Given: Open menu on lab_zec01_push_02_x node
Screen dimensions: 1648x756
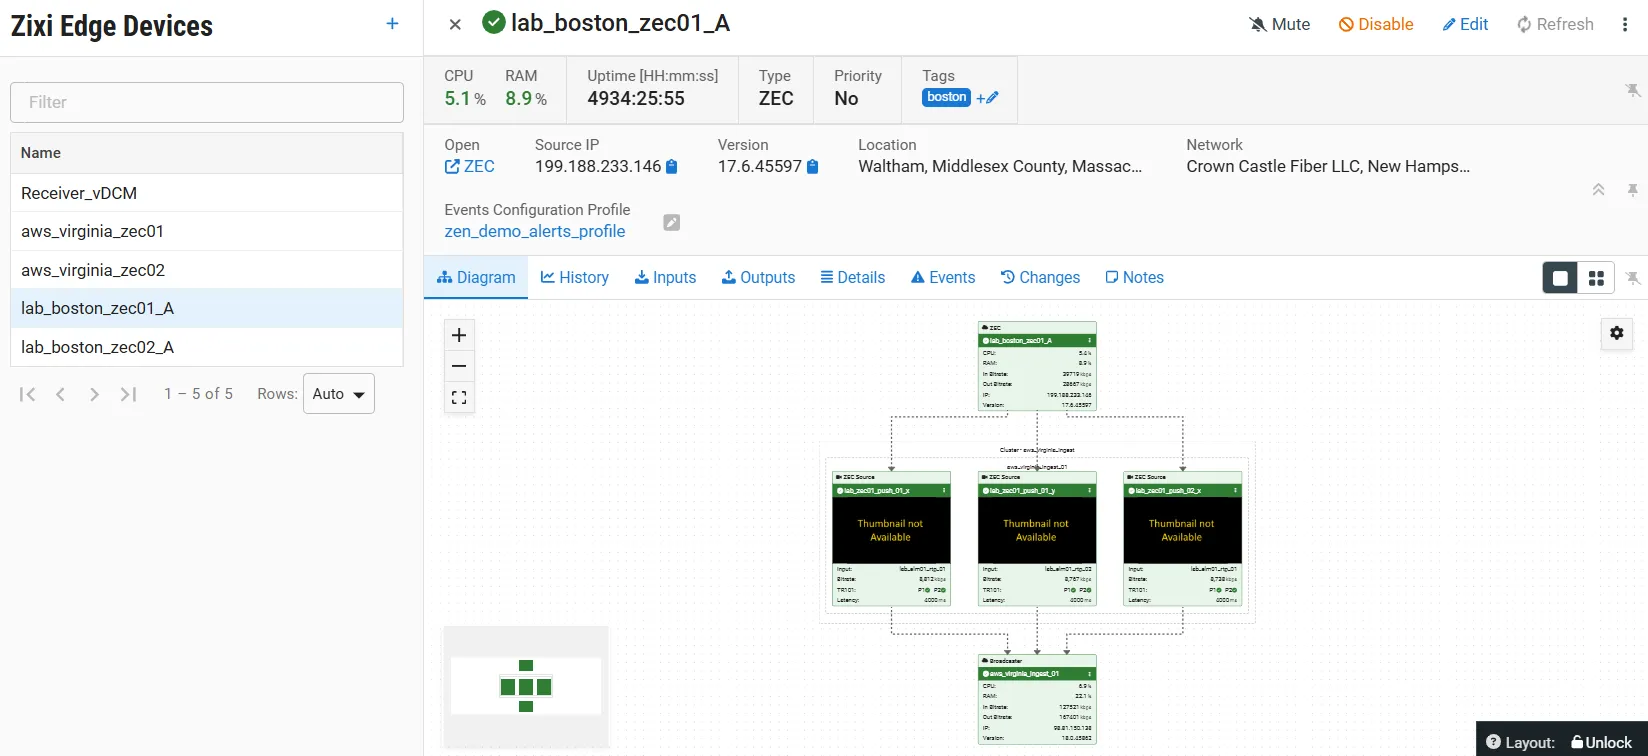Looking at the screenshot, I should tap(1236, 491).
